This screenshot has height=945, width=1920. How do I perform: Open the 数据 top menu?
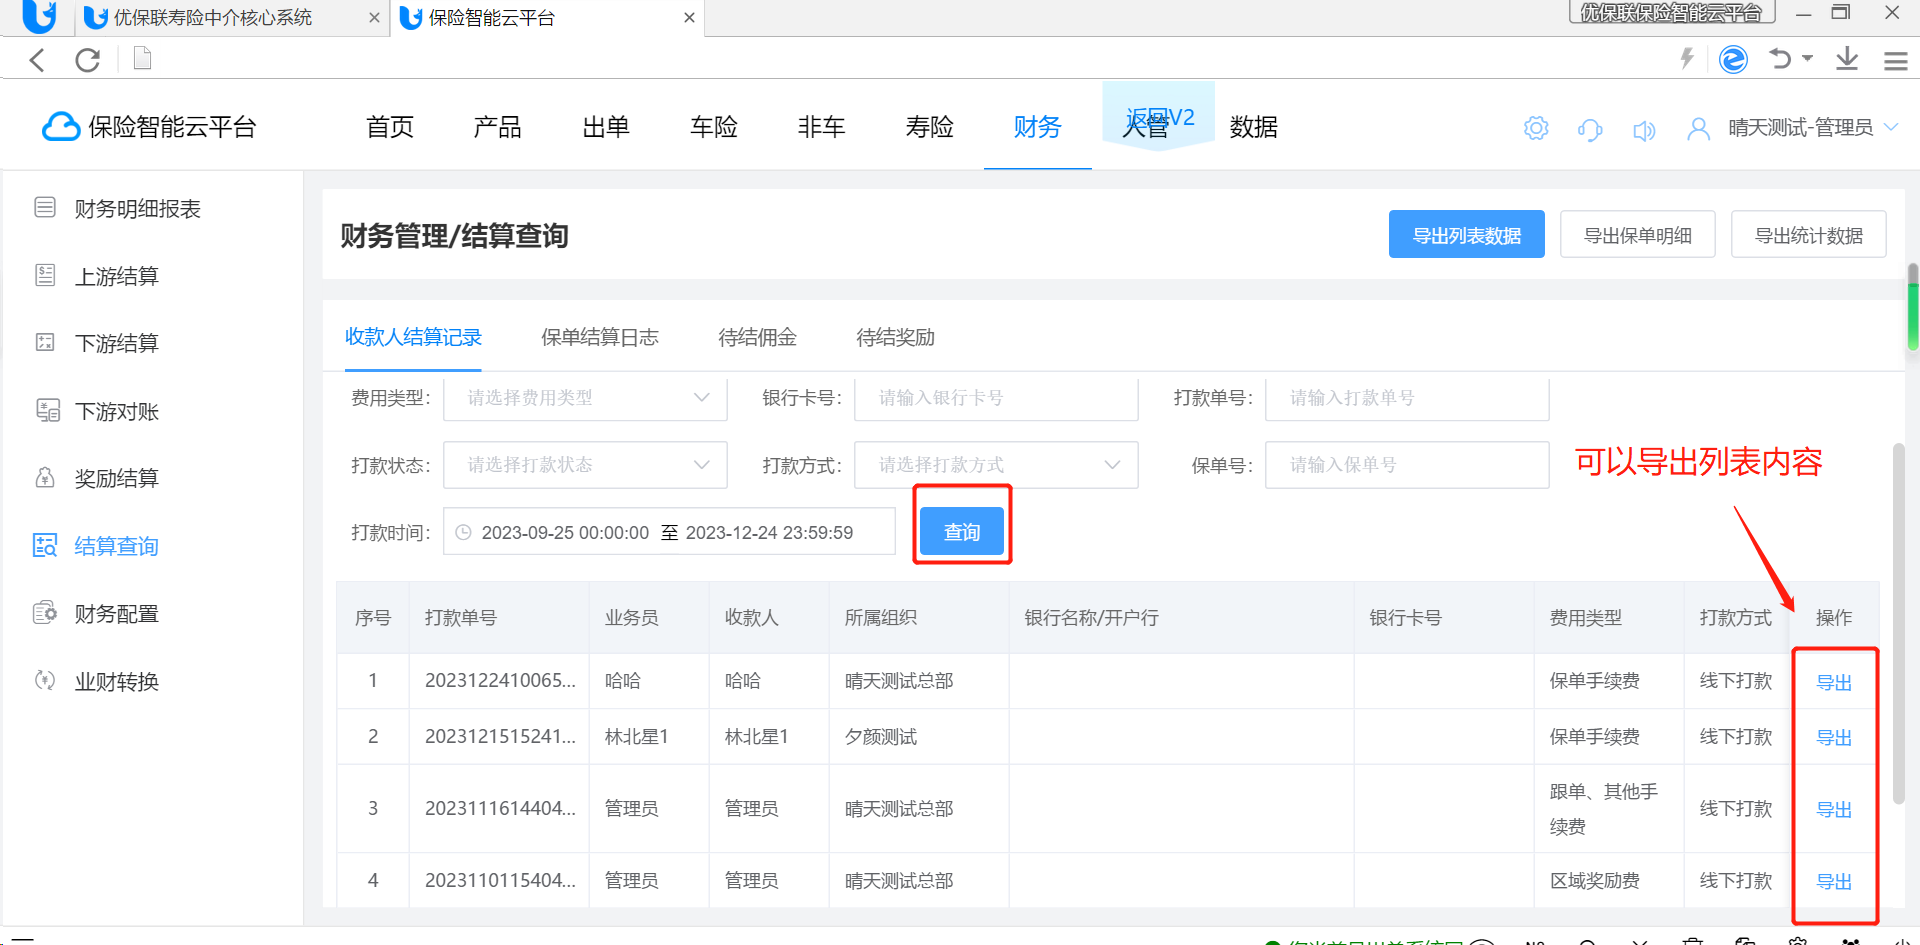point(1254,127)
